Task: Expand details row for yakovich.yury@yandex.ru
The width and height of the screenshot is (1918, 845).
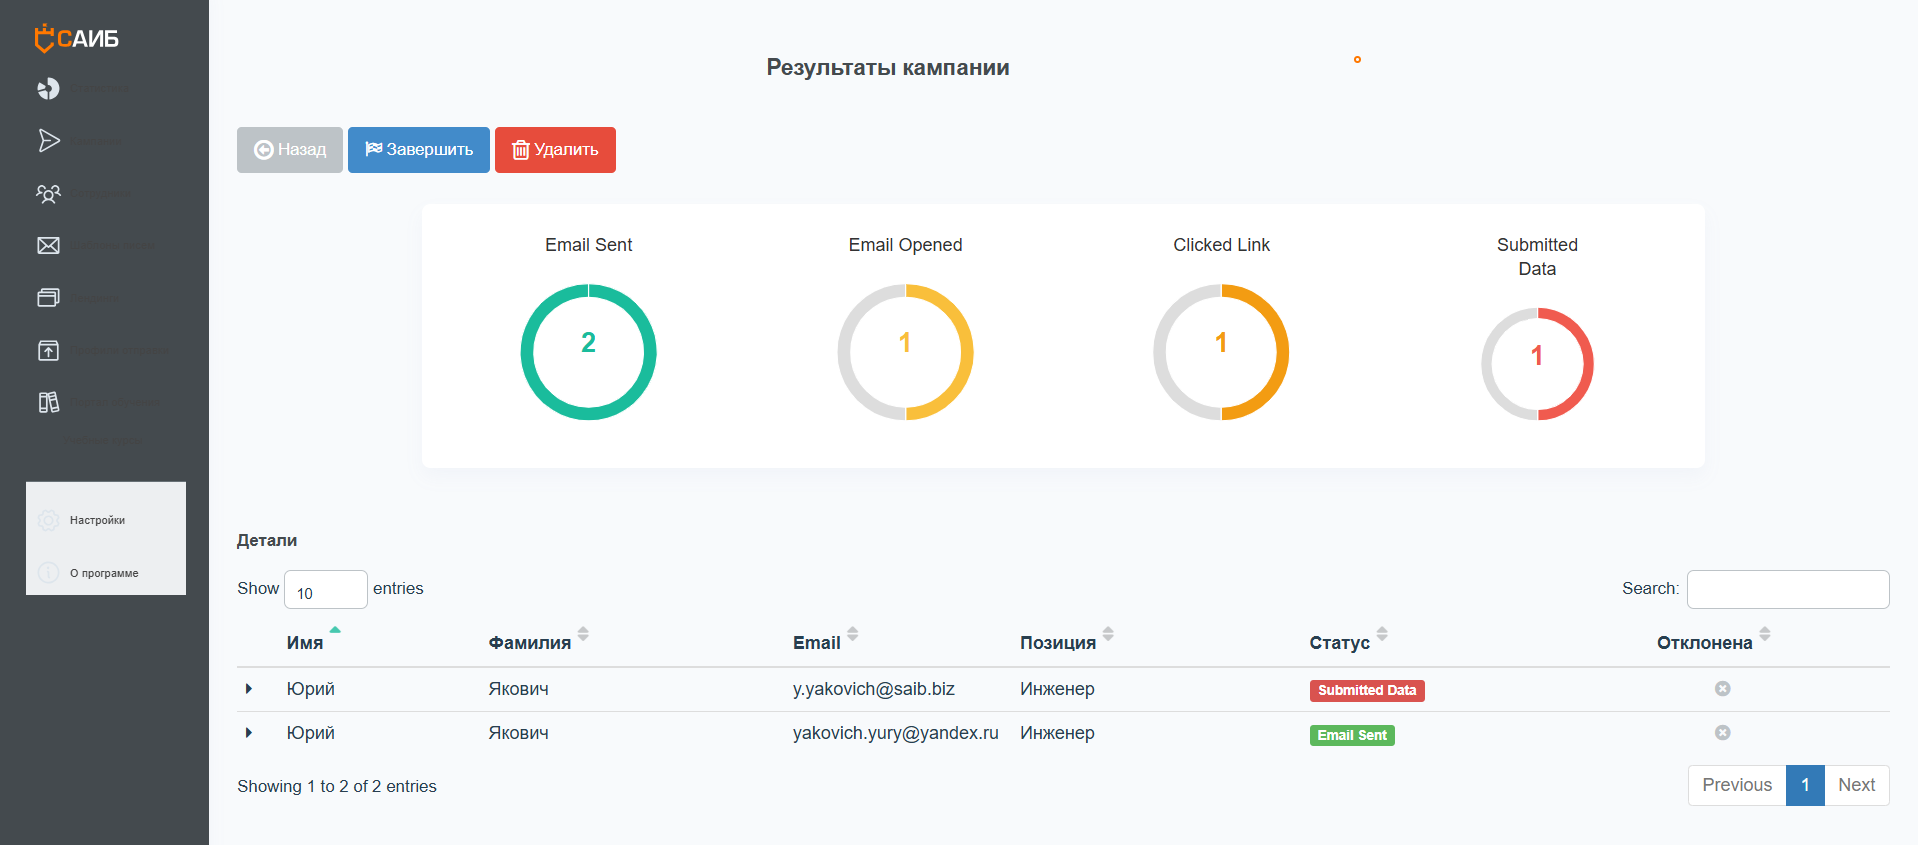Action: 249,733
